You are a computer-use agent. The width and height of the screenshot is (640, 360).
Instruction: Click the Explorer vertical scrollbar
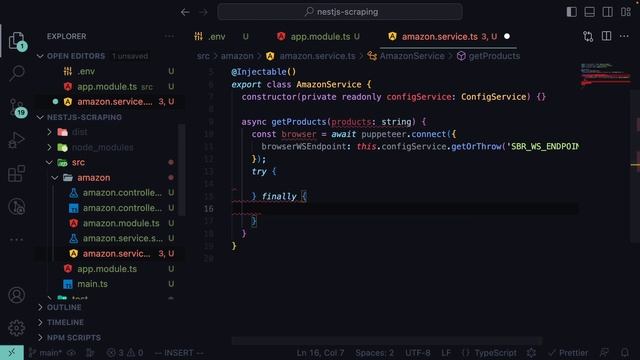(182, 169)
